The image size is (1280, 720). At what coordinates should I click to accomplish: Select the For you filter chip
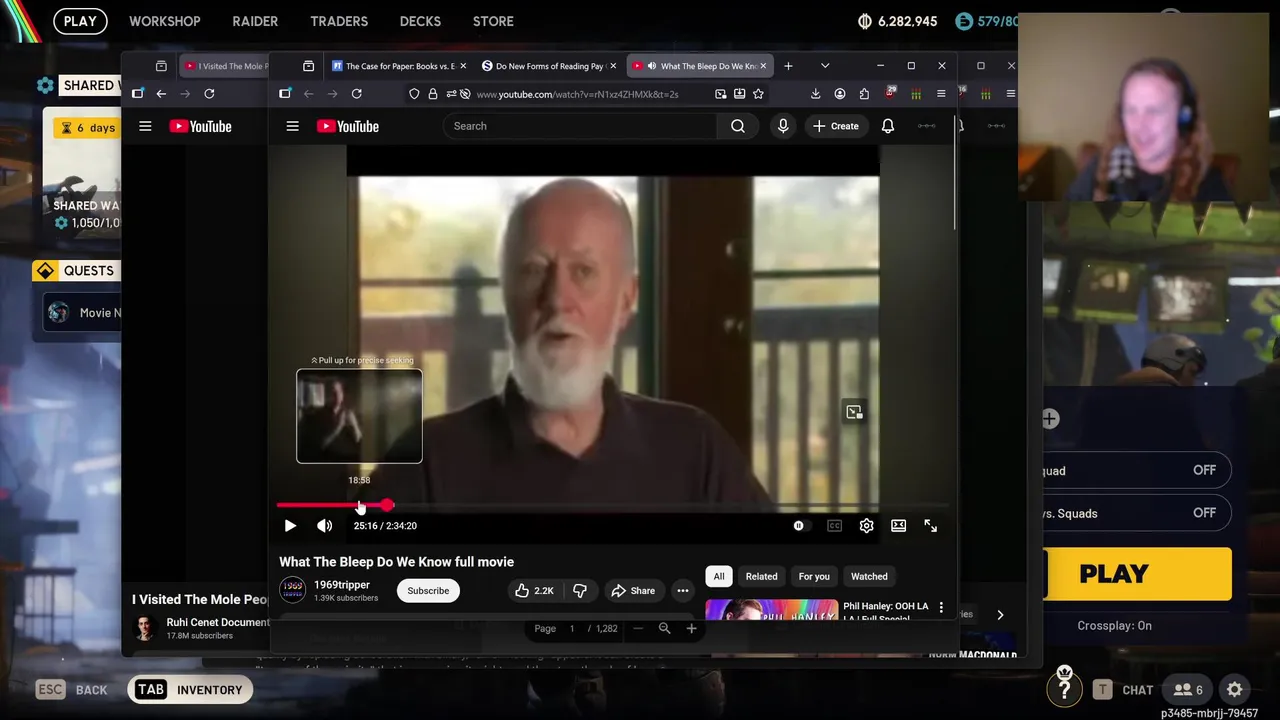pos(814,576)
